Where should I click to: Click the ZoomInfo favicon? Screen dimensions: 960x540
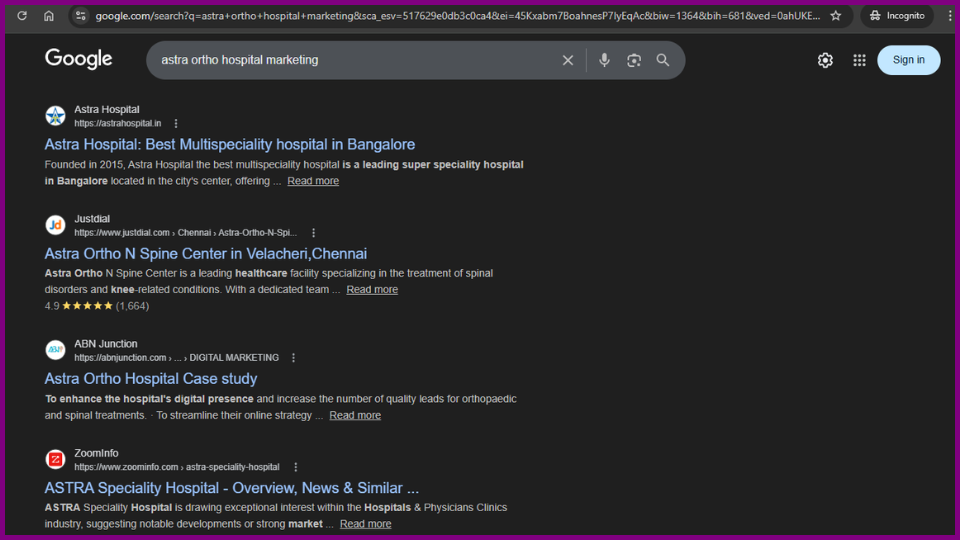click(x=55, y=459)
